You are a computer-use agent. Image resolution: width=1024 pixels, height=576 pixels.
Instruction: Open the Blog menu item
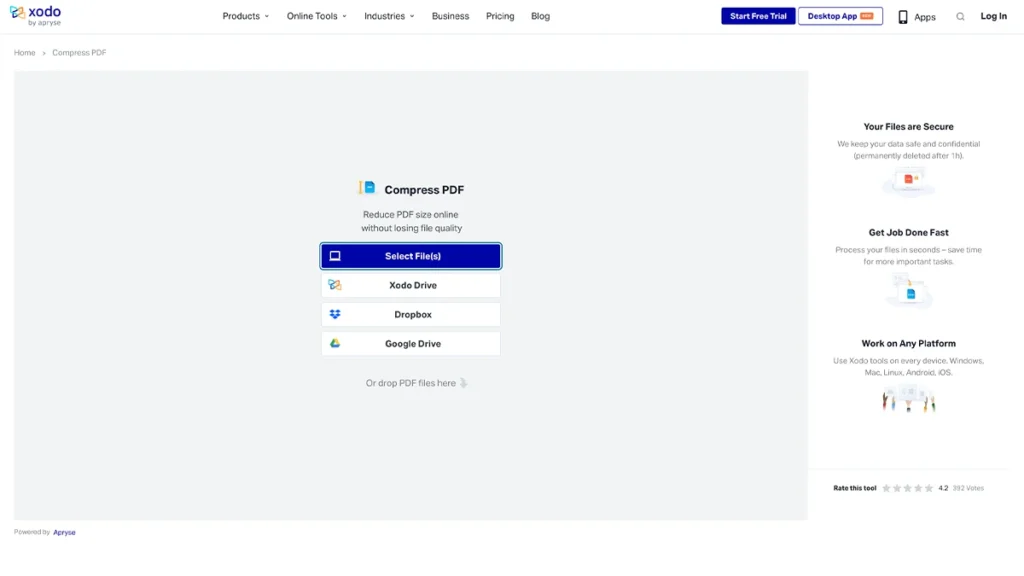tap(540, 16)
